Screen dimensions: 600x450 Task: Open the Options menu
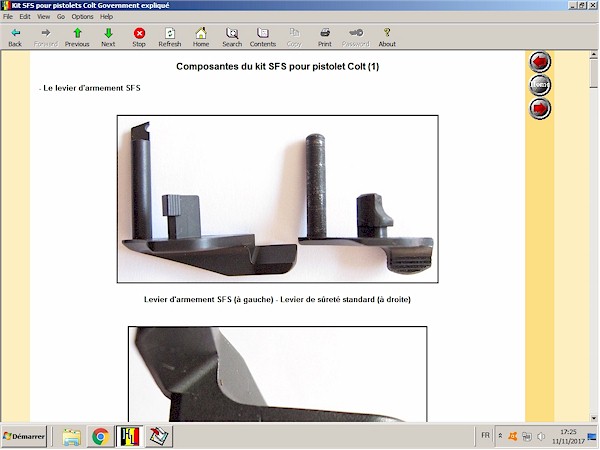(82, 16)
